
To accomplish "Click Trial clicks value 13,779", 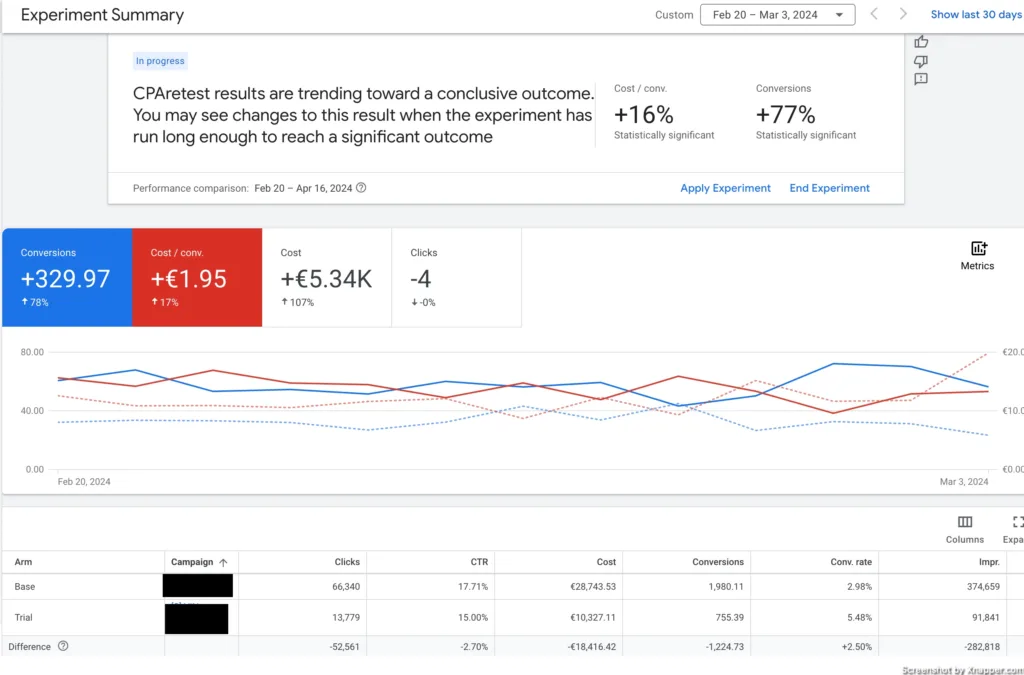I will (347, 617).
